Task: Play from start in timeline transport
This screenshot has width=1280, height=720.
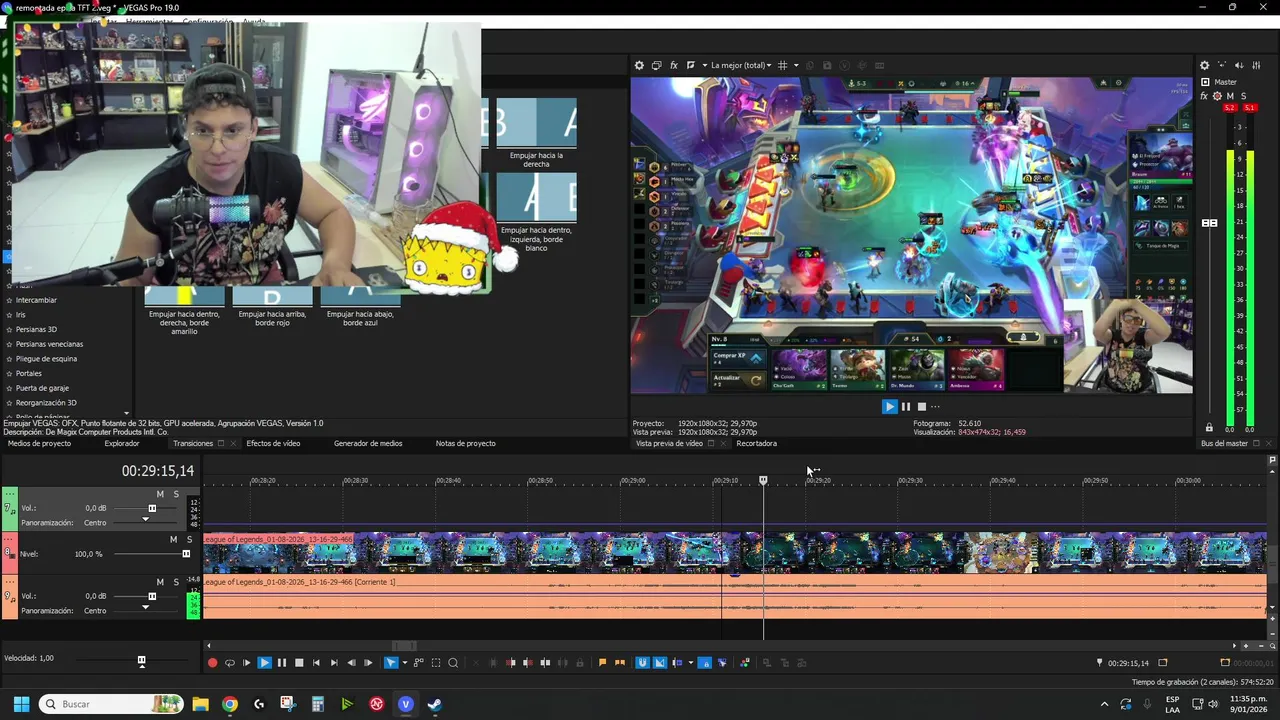Action: pos(246,662)
